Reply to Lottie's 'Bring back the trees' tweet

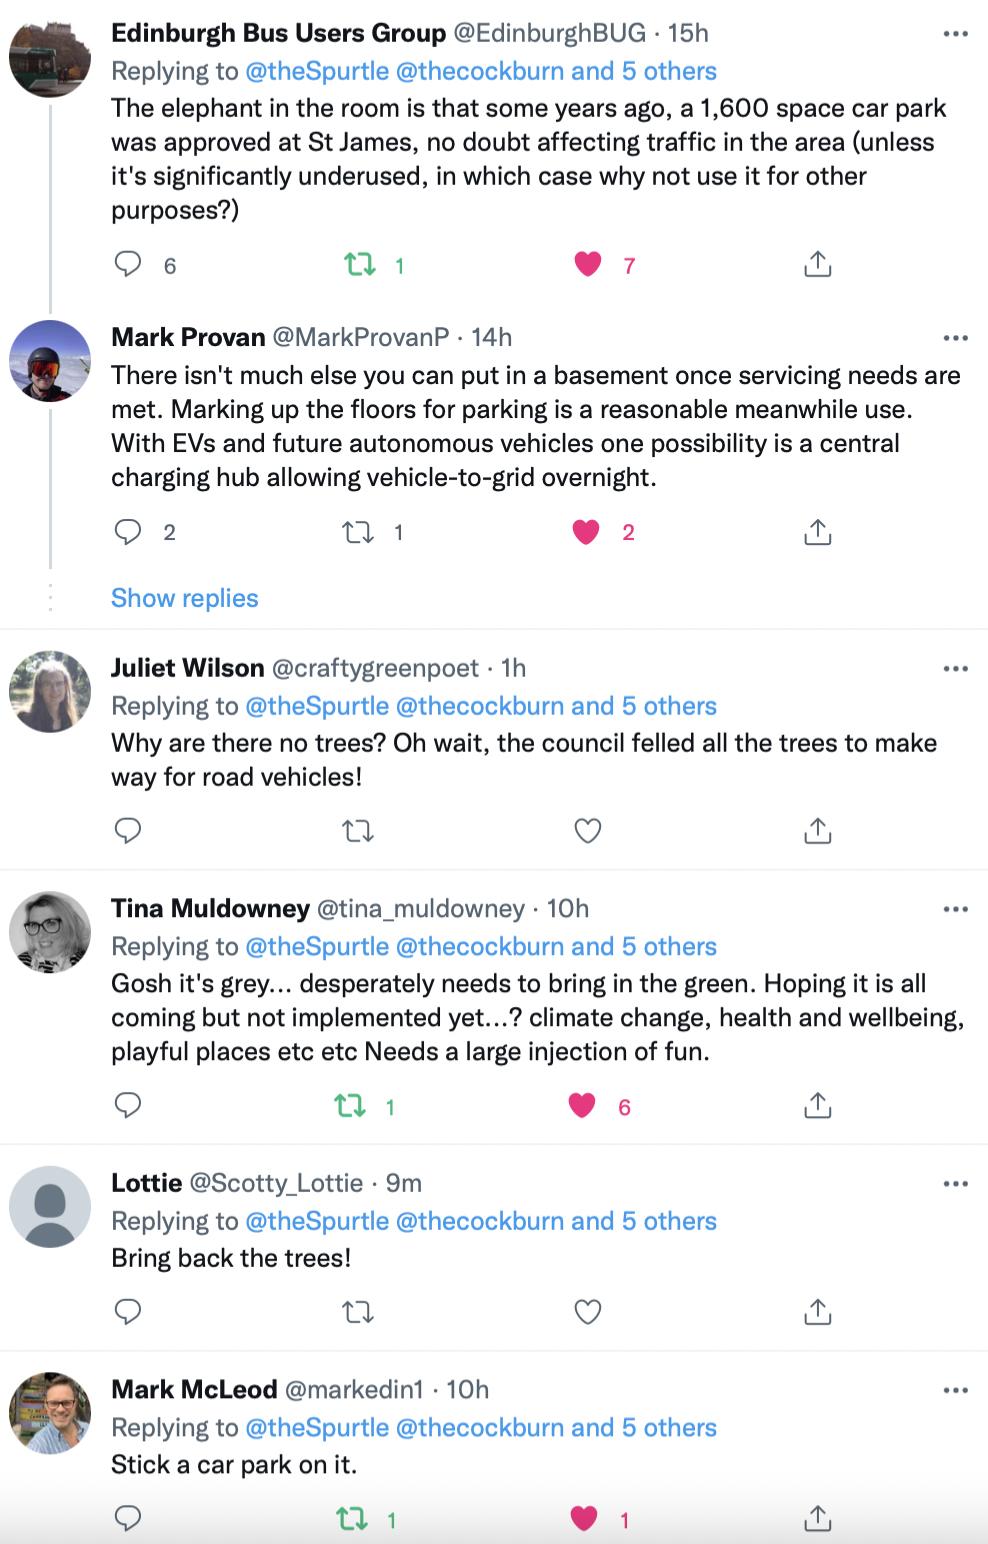click(x=128, y=1311)
